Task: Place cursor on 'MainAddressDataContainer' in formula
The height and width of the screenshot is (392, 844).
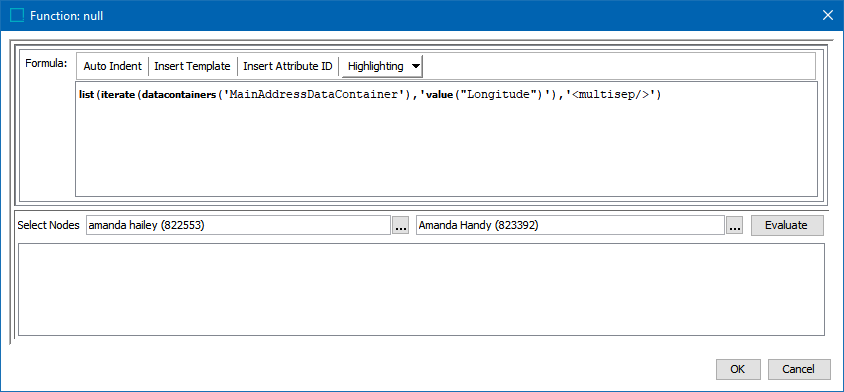Action: pyautogui.click(x=315, y=95)
